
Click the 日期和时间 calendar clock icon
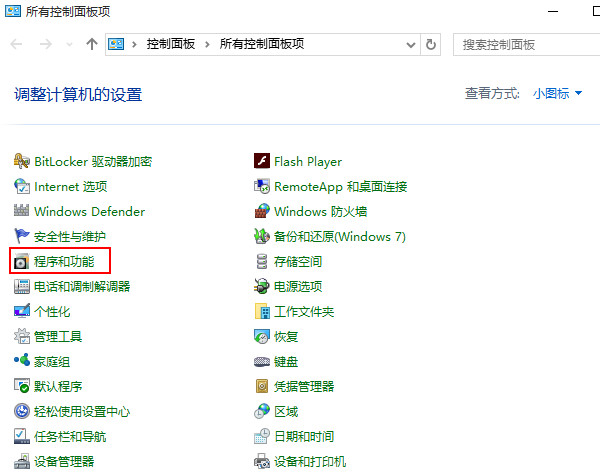point(262,436)
